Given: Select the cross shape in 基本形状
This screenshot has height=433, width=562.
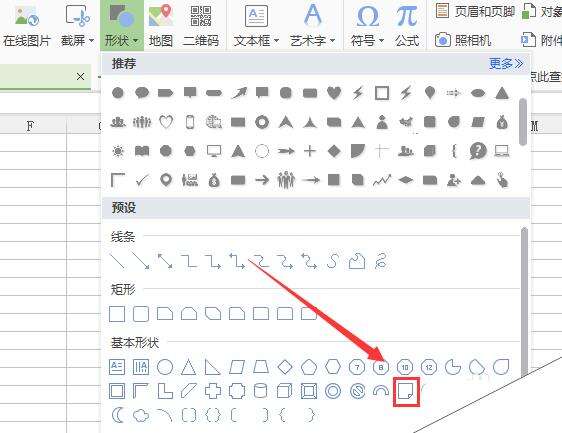Looking at the screenshot, I should pyautogui.click(x=213, y=391).
